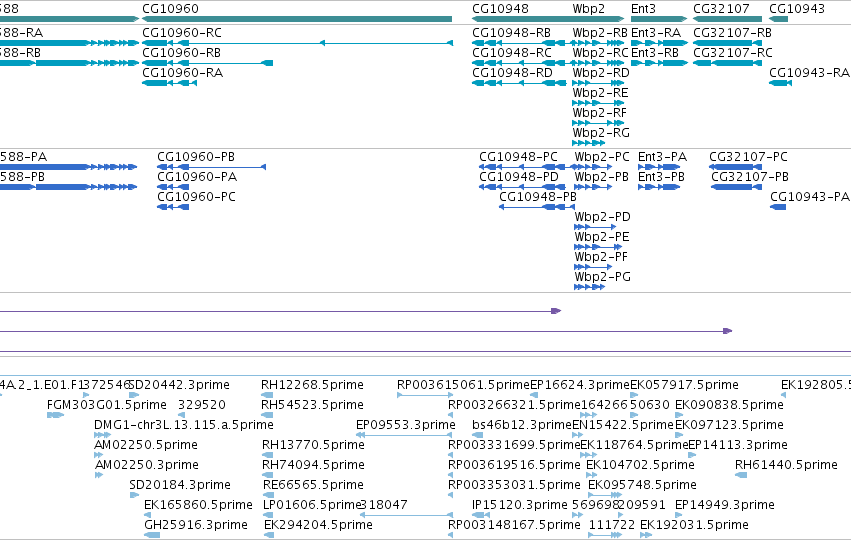Select protein CG10960-PB label

pyautogui.click(x=196, y=157)
